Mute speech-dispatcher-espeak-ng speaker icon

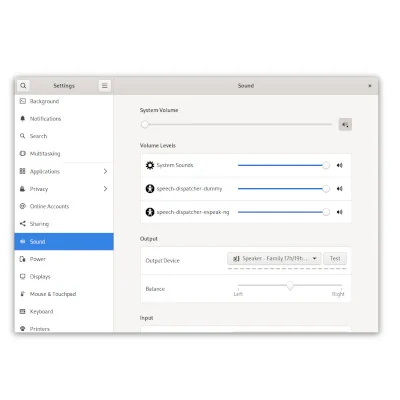pos(339,212)
